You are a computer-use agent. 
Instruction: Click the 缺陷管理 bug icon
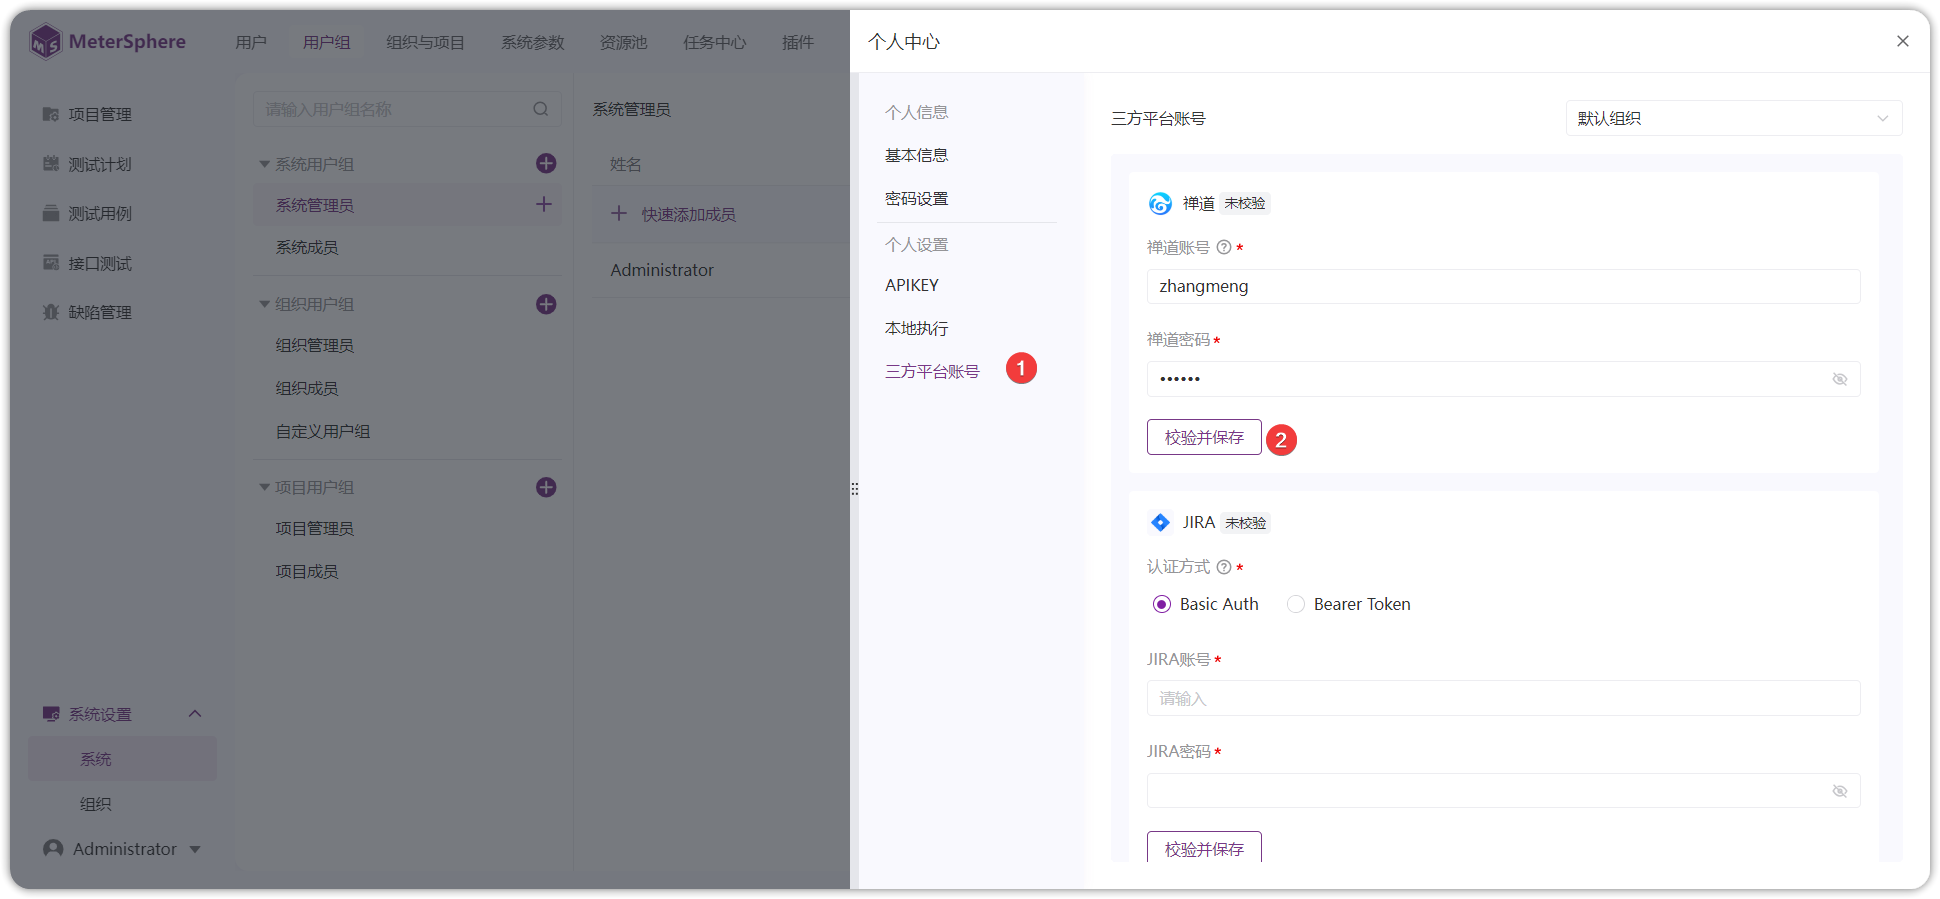[51, 312]
